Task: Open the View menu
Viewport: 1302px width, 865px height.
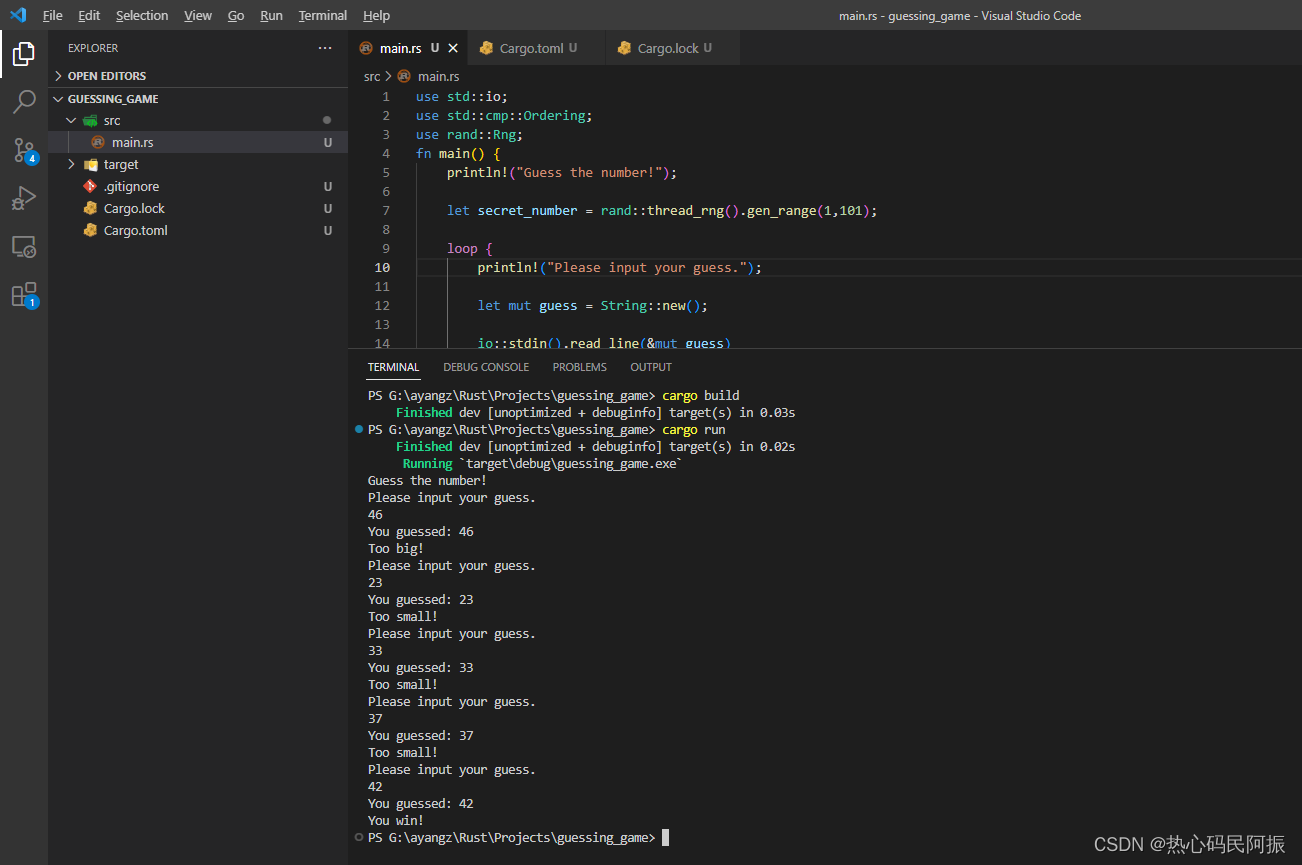Action: click(198, 15)
